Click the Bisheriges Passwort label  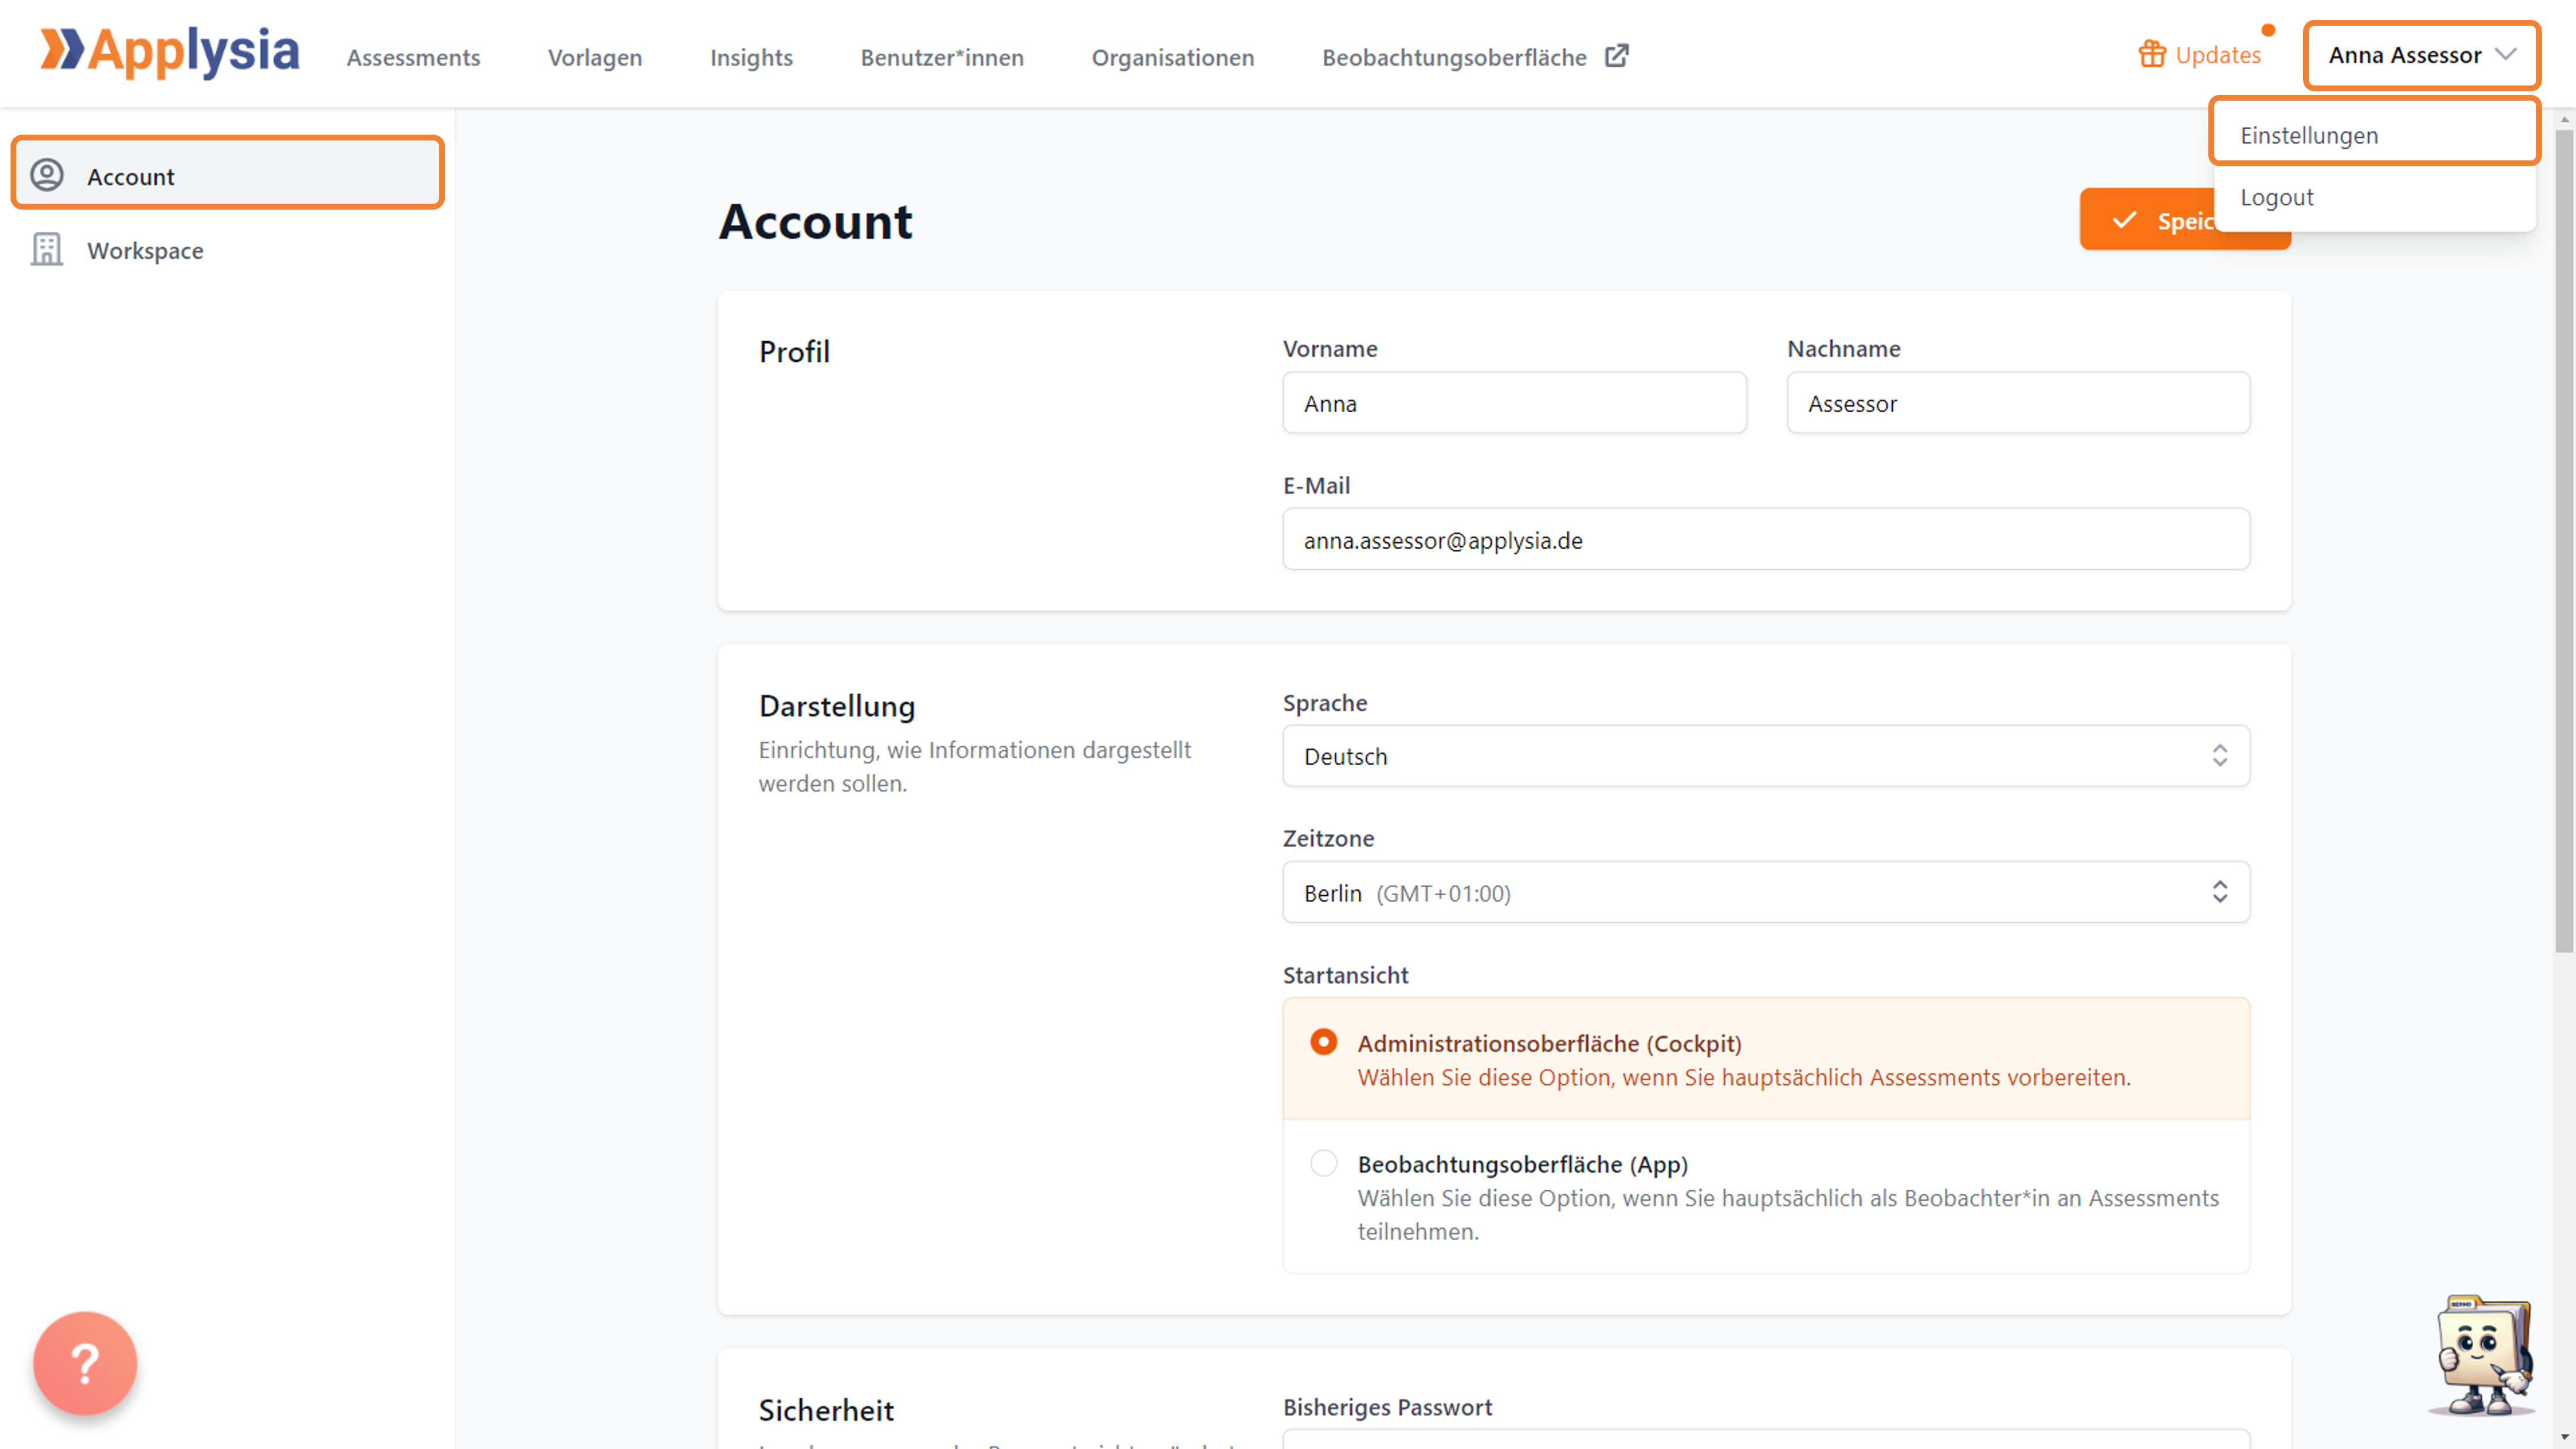[1387, 1407]
